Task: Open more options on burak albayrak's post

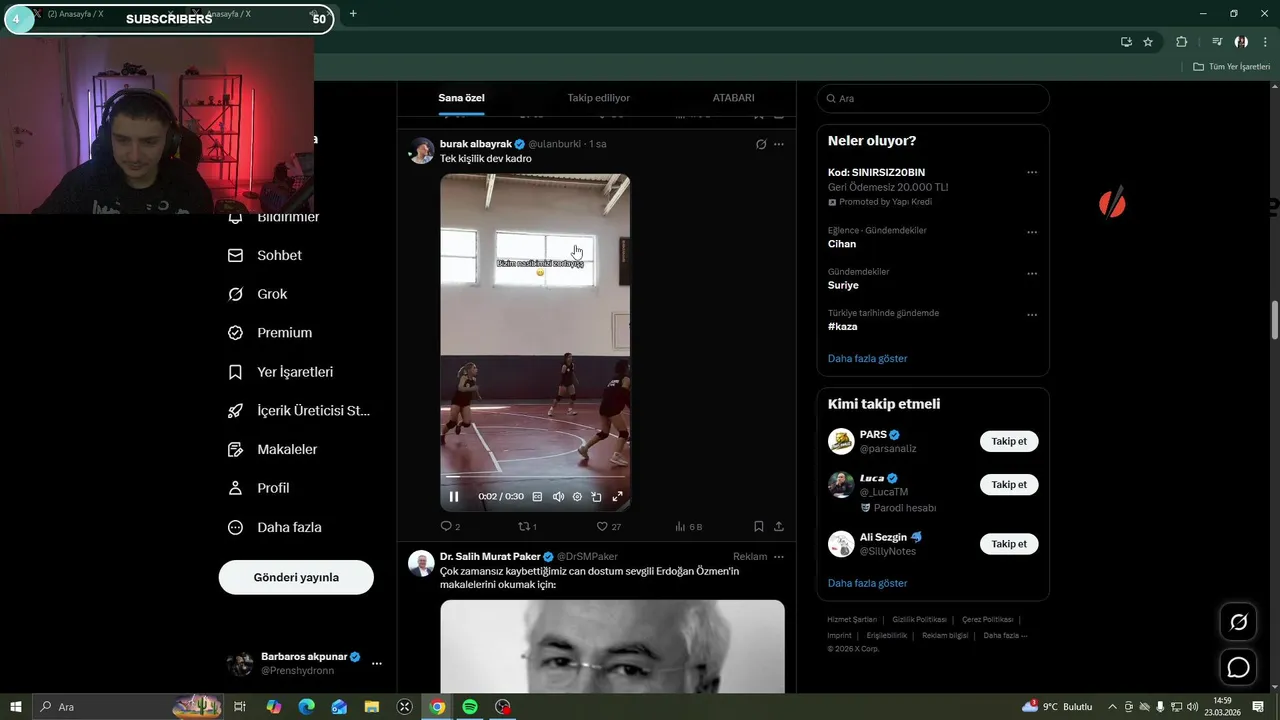Action: pyautogui.click(x=779, y=144)
